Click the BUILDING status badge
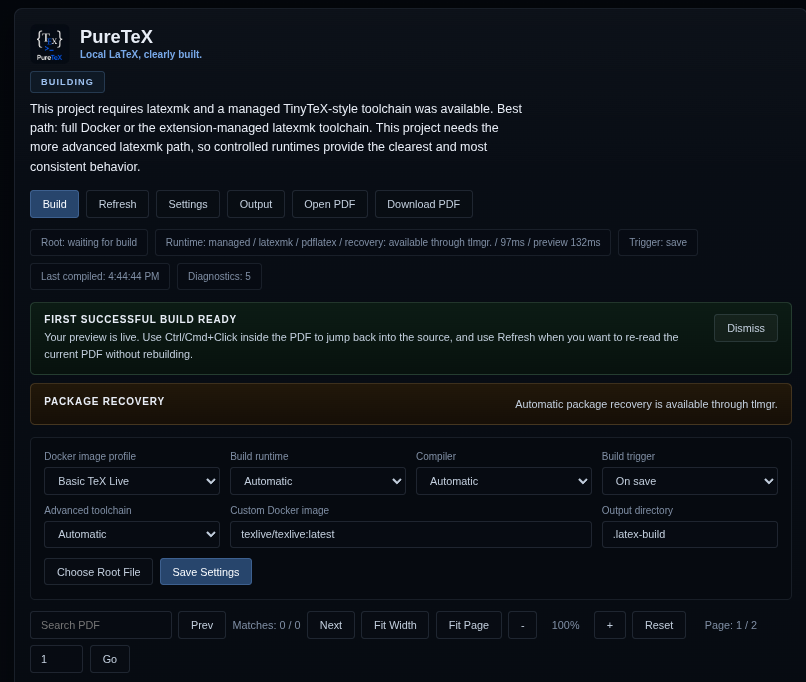This screenshot has height=682, width=806. coord(67,82)
